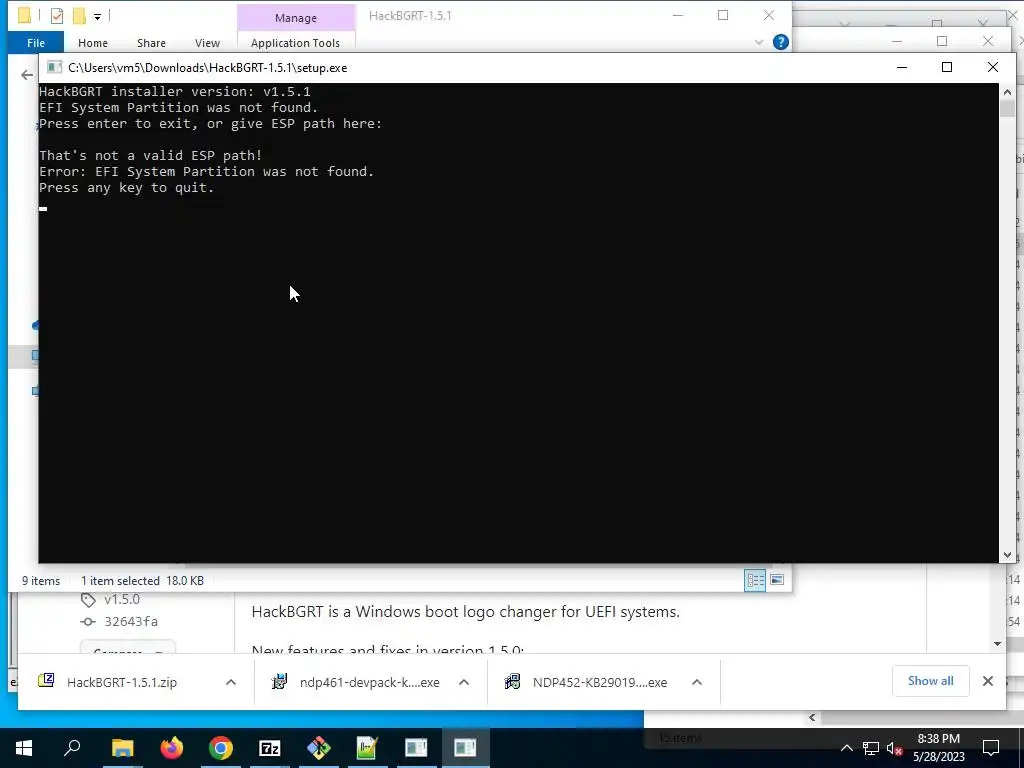Click the quick access properties checkmark icon

pyautogui.click(x=57, y=16)
